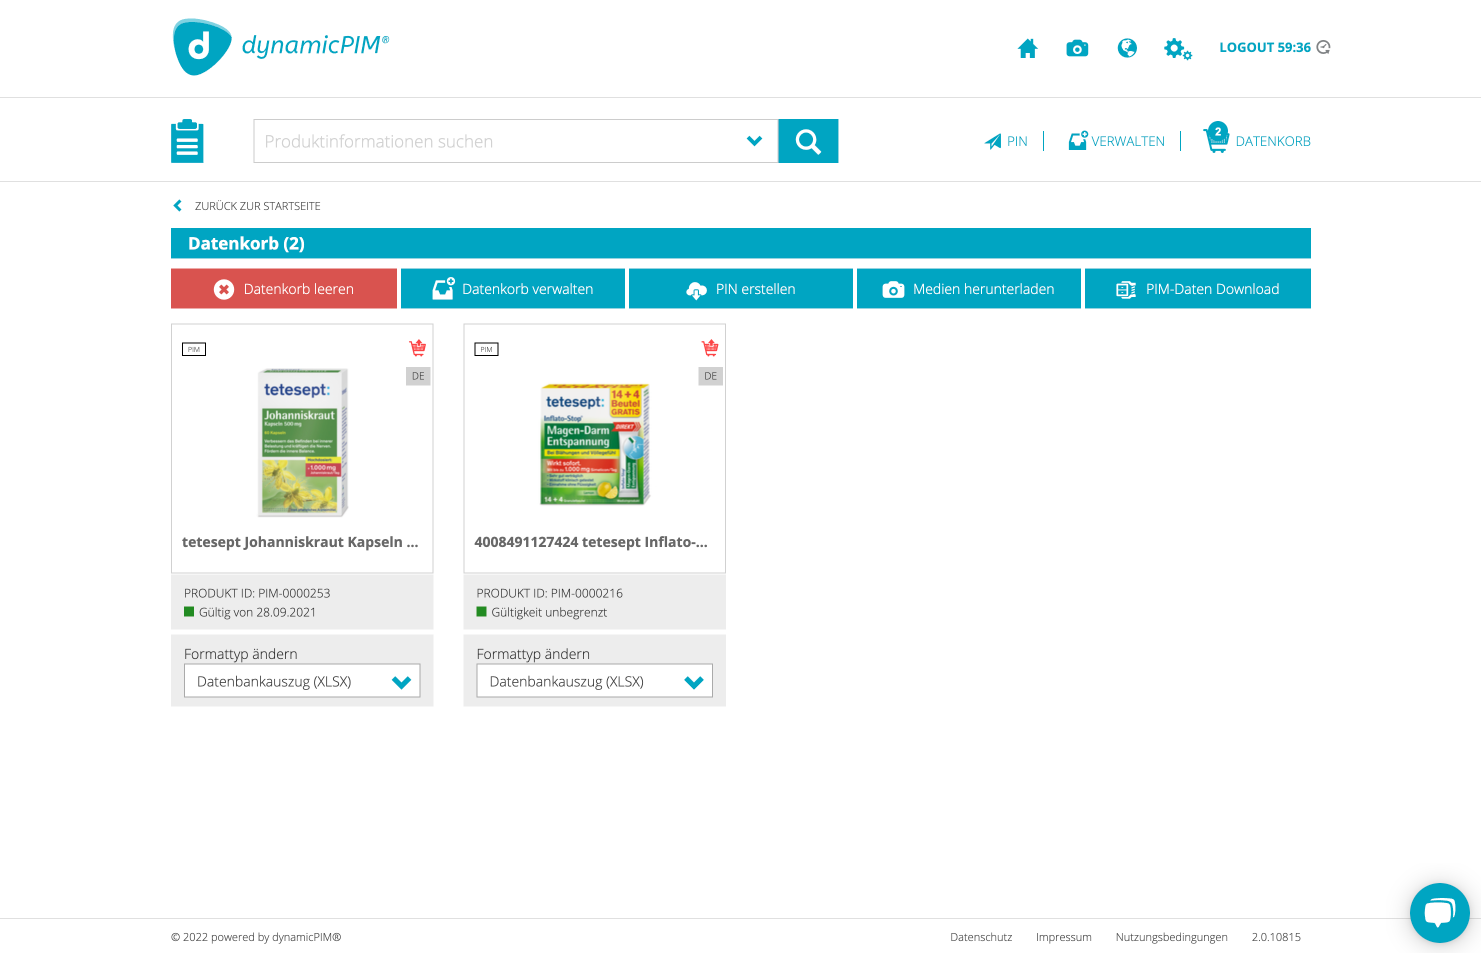Open DATENKORB cart with badge 2

point(1257,139)
